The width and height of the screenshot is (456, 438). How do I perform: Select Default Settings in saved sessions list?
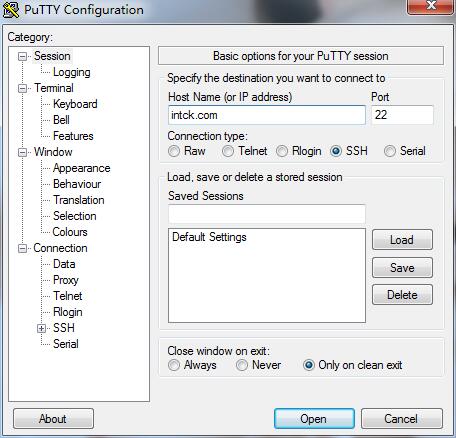(209, 237)
